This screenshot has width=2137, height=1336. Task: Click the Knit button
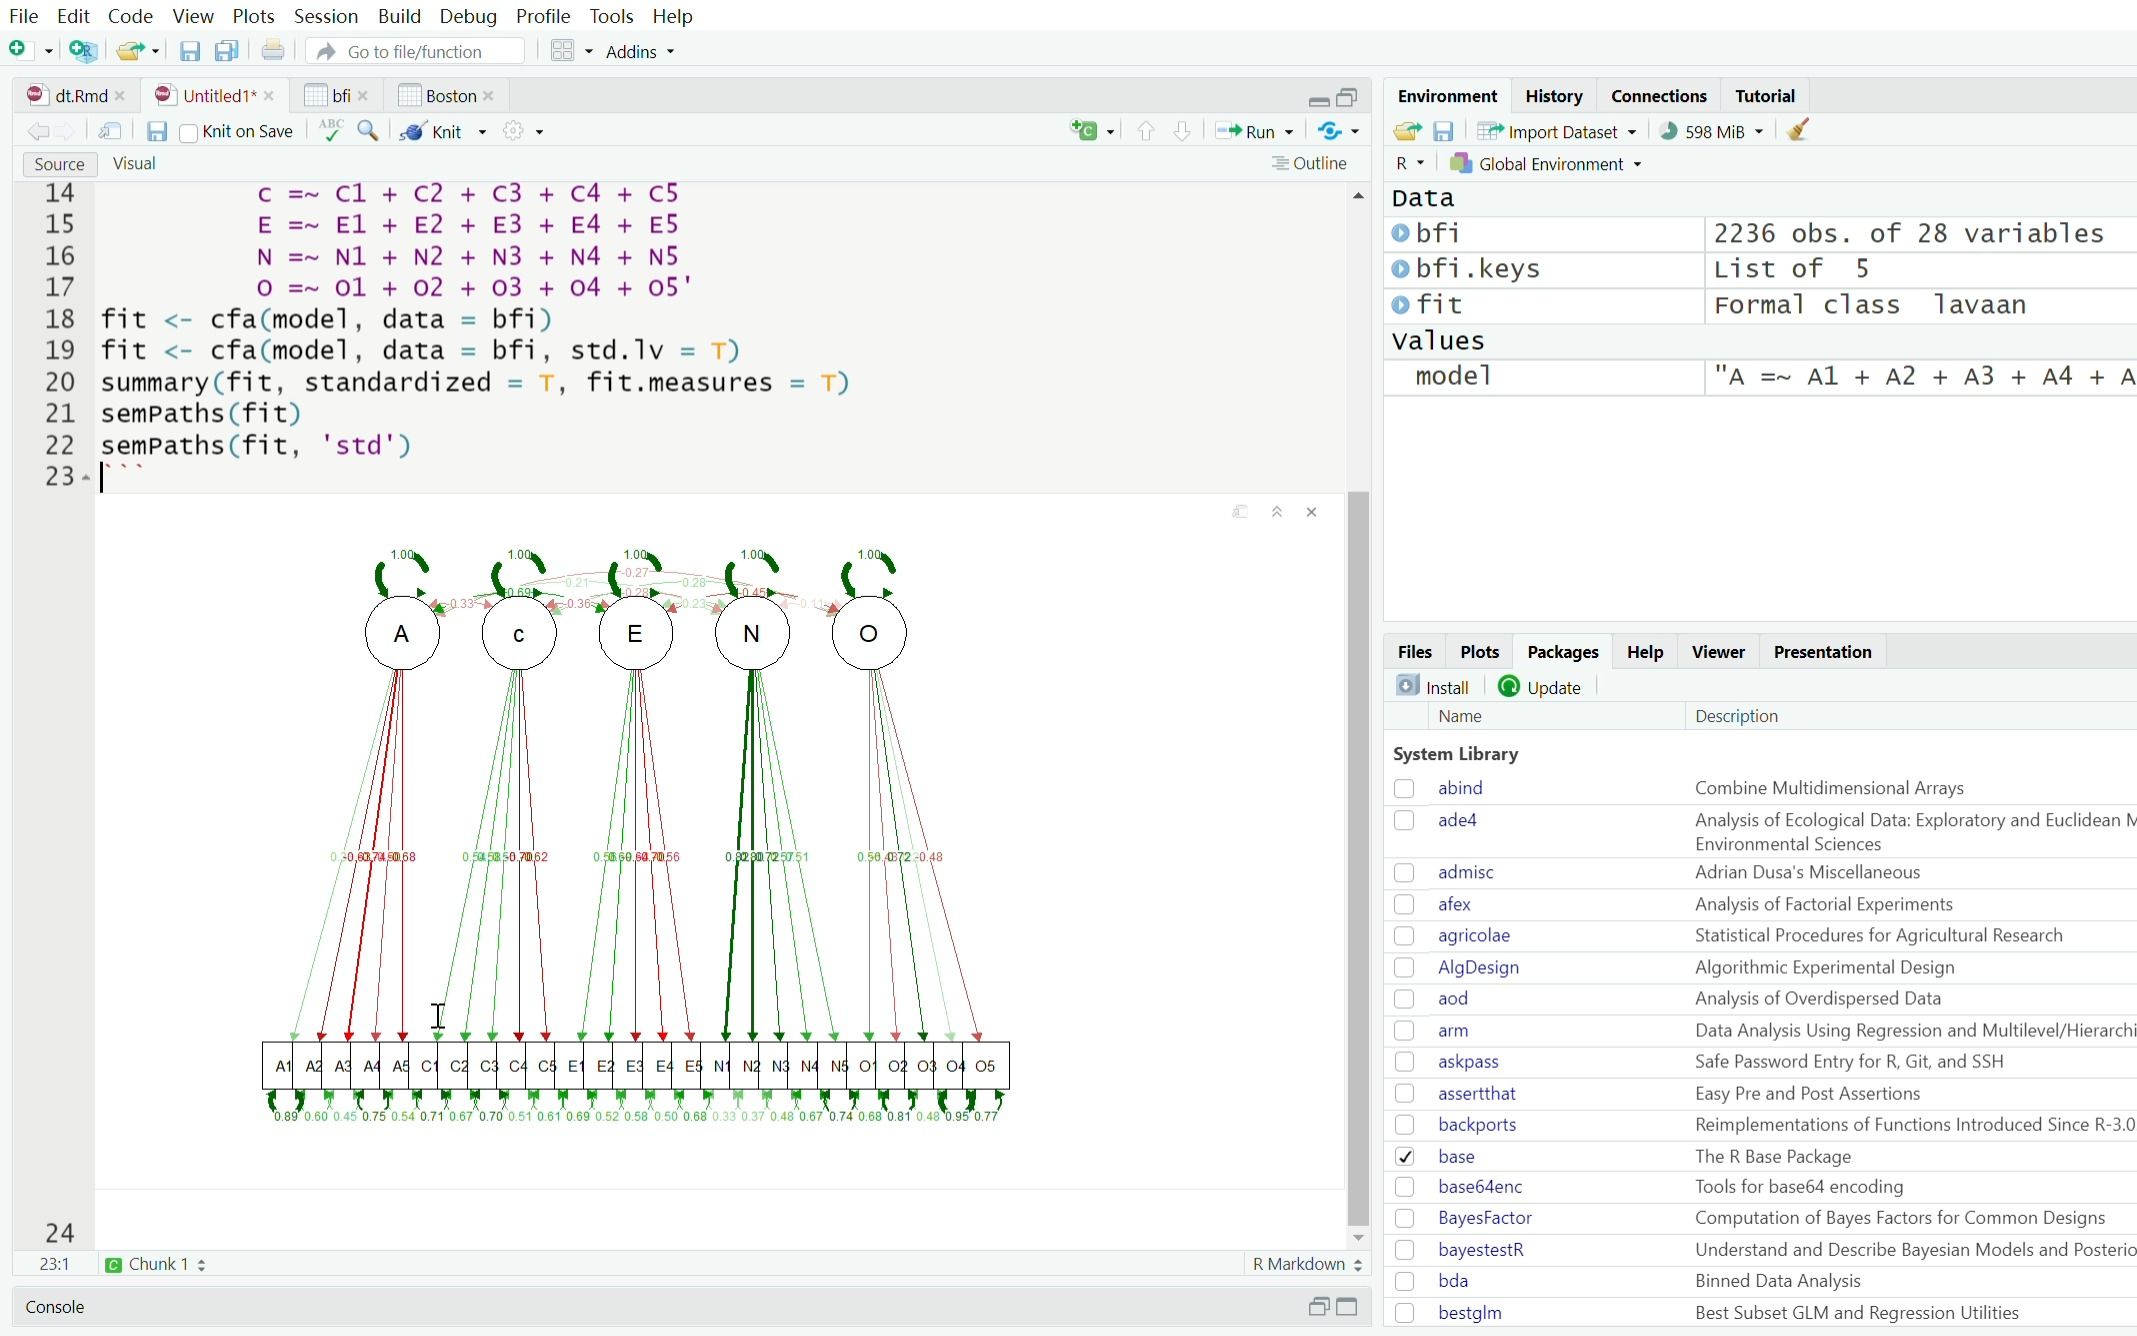point(434,131)
